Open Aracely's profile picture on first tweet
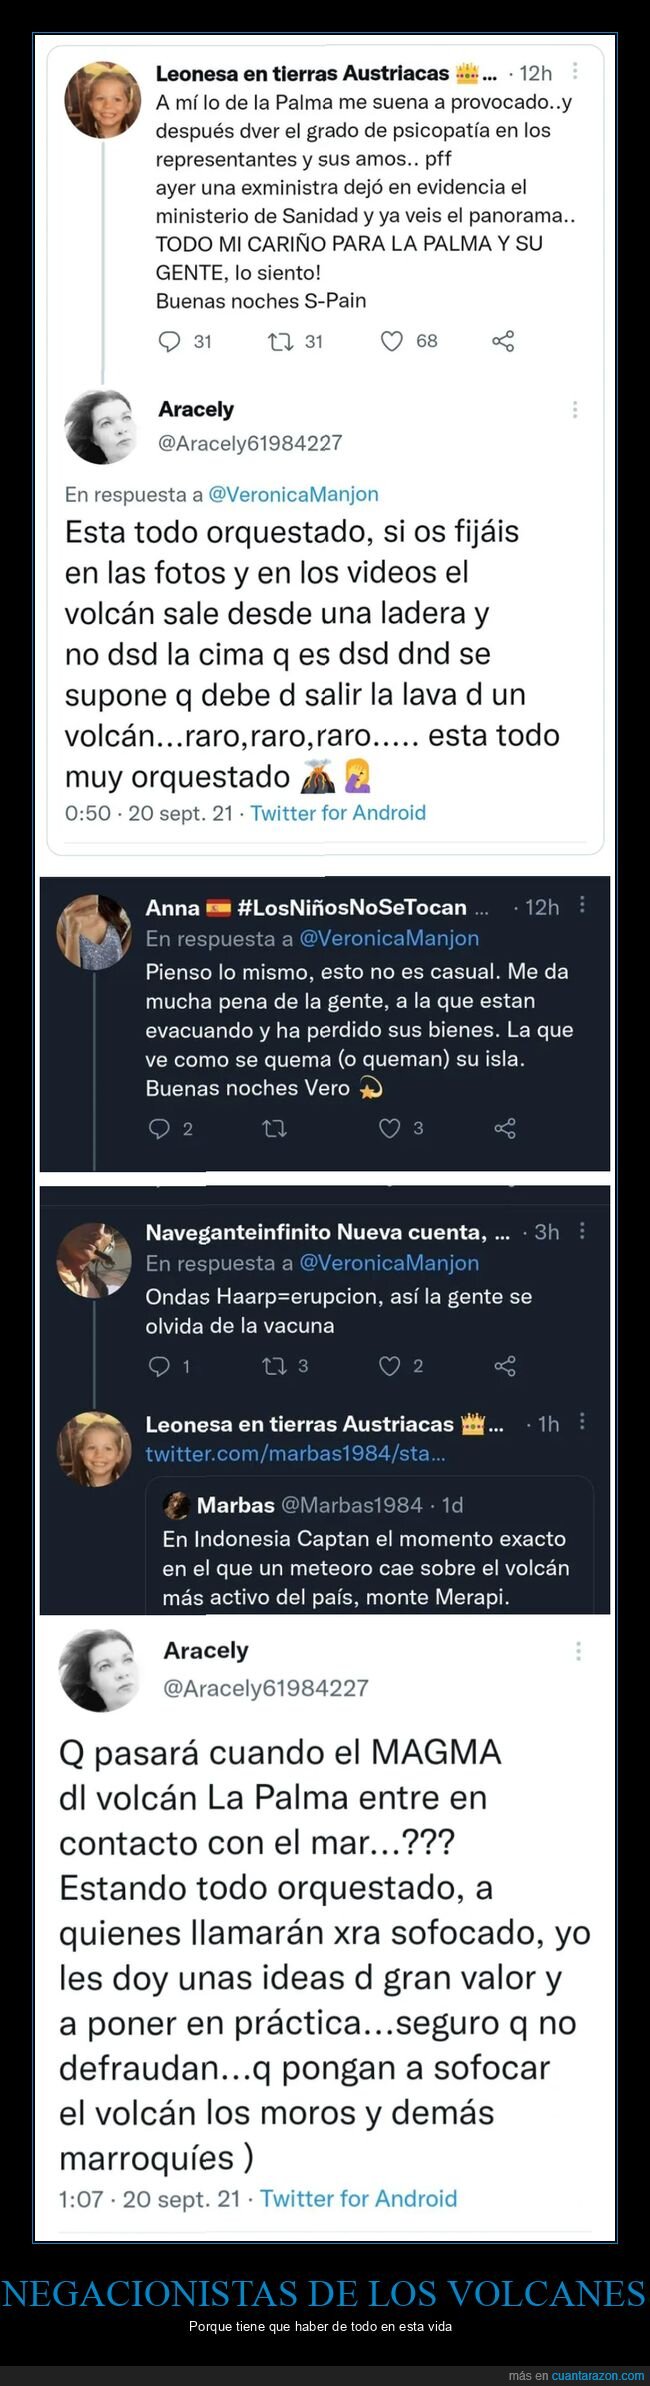The image size is (650, 2386). click(100, 426)
